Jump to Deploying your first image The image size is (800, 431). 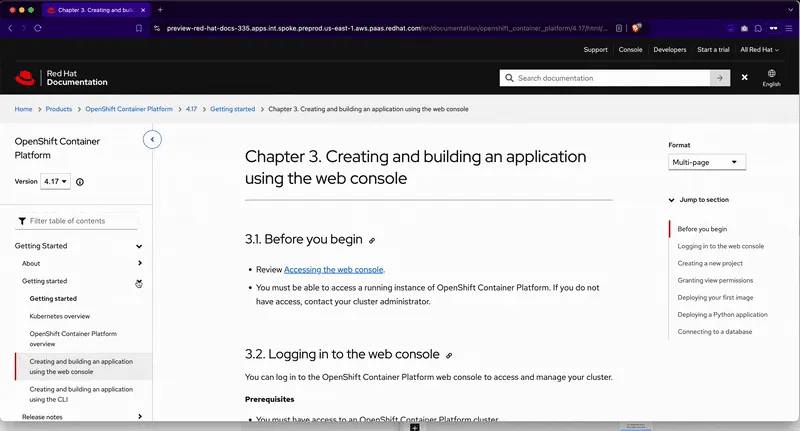[x=715, y=297]
